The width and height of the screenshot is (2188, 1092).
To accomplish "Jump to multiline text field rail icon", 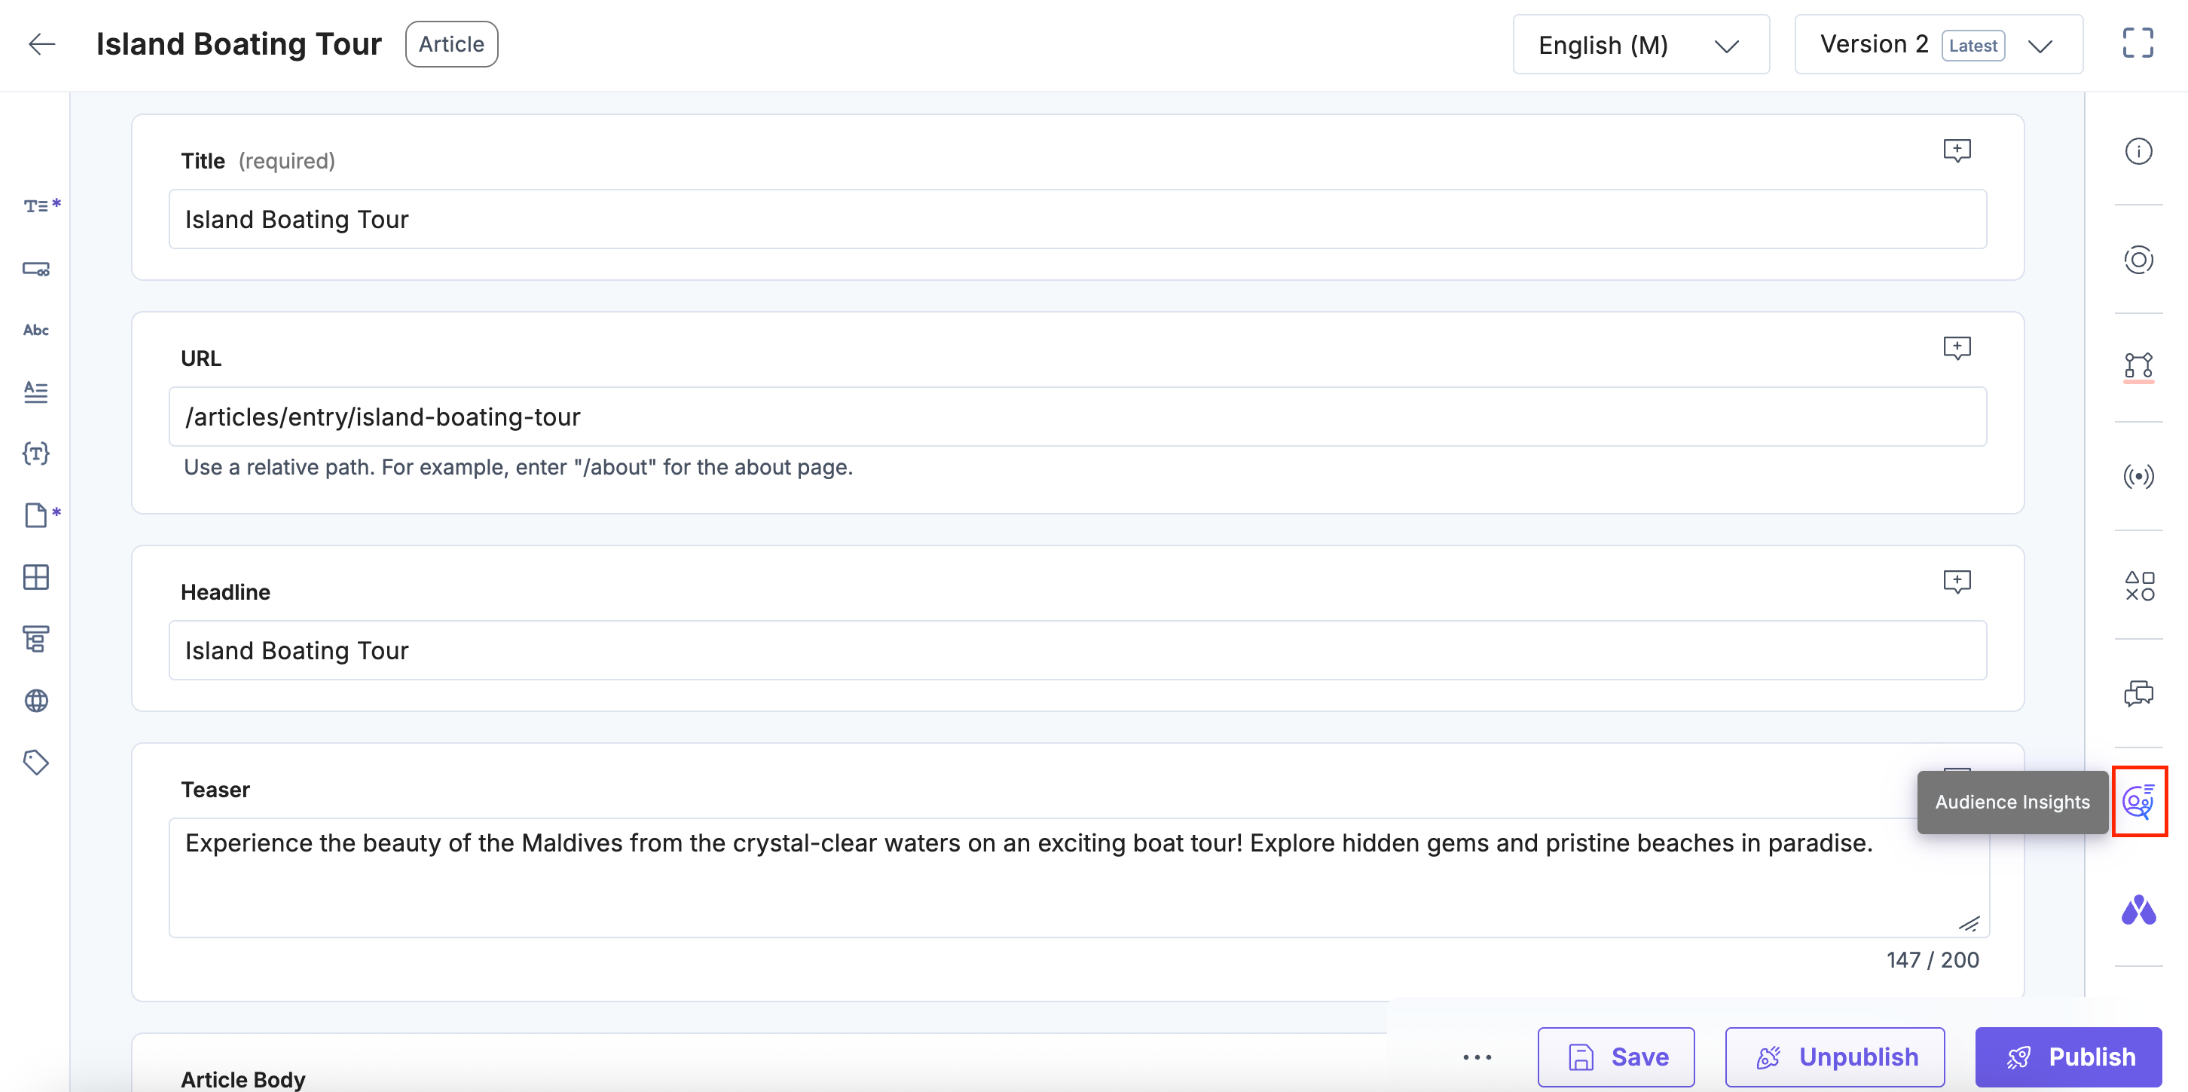I will pyautogui.click(x=36, y=392).
